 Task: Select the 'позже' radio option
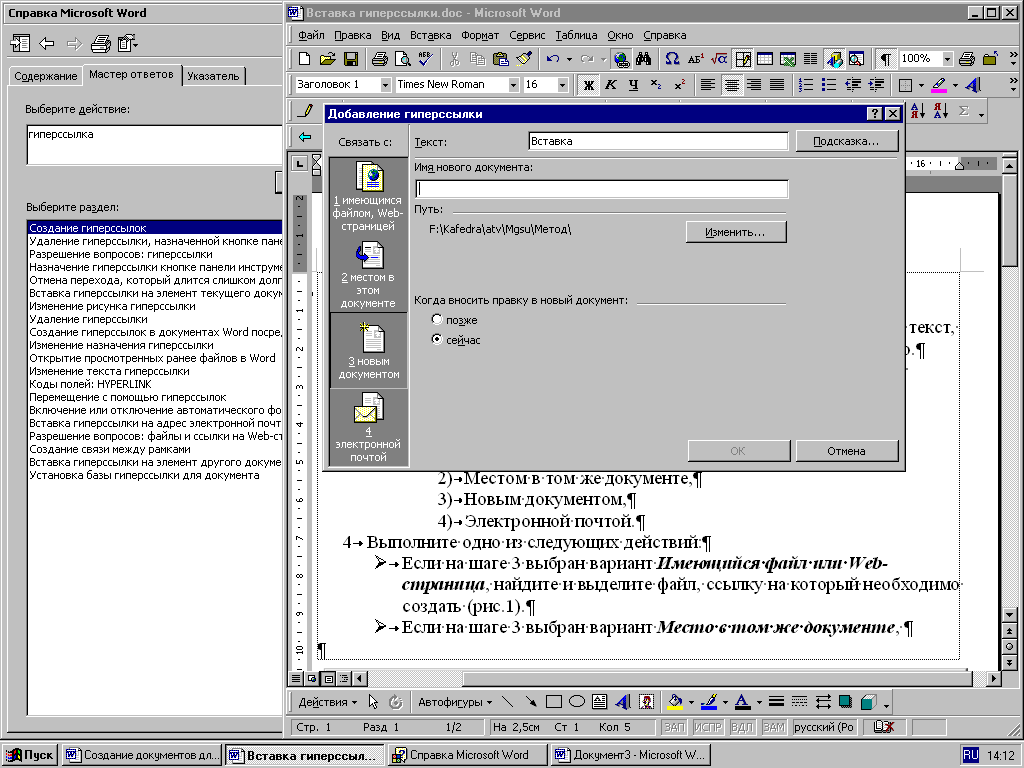coord(455,320)
